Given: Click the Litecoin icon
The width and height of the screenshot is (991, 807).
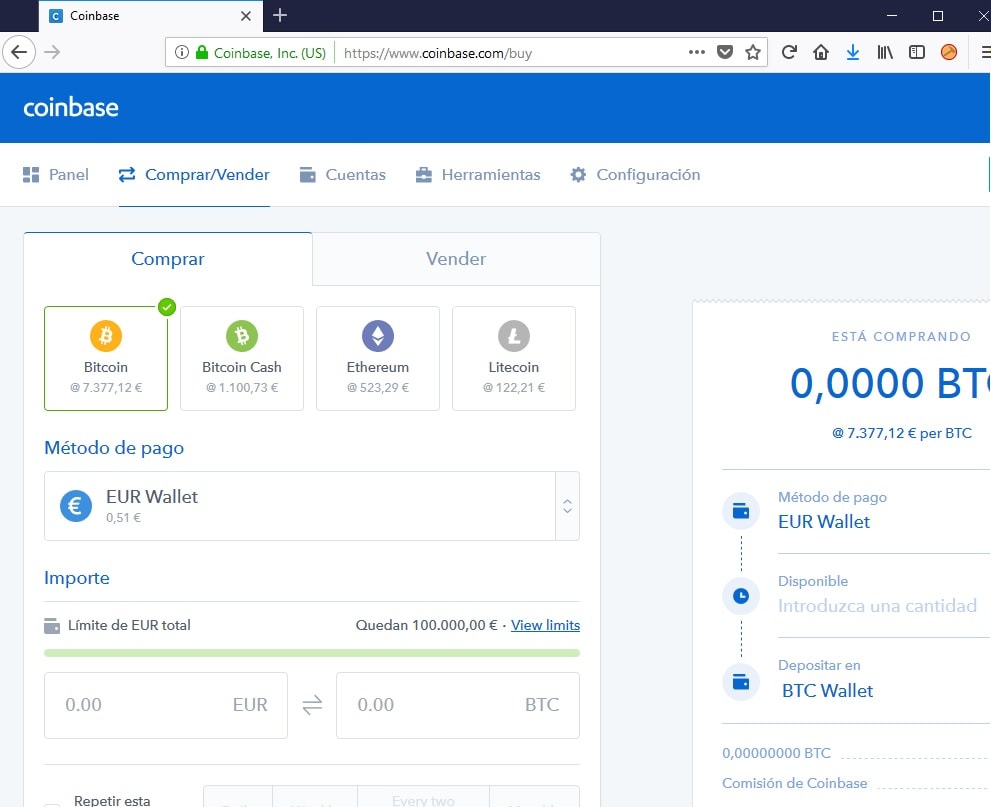Looking at the screenshot, I should [513, 336].
